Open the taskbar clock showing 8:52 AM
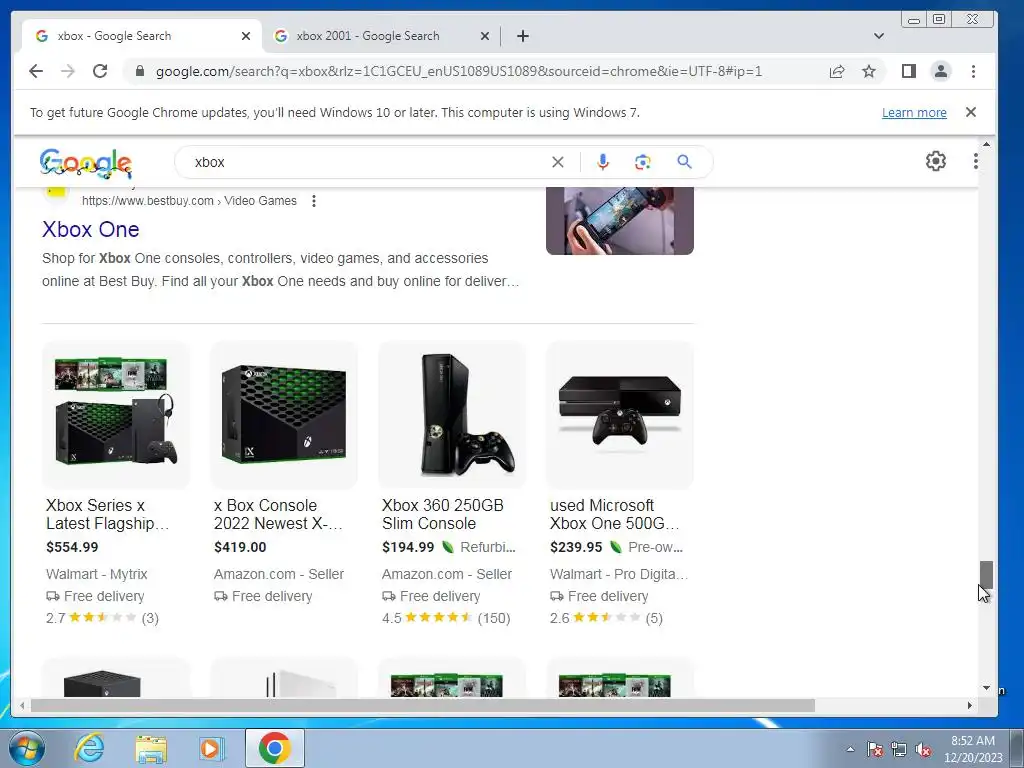The width and height of the screenshot is (1024, 768). (972, 749)
